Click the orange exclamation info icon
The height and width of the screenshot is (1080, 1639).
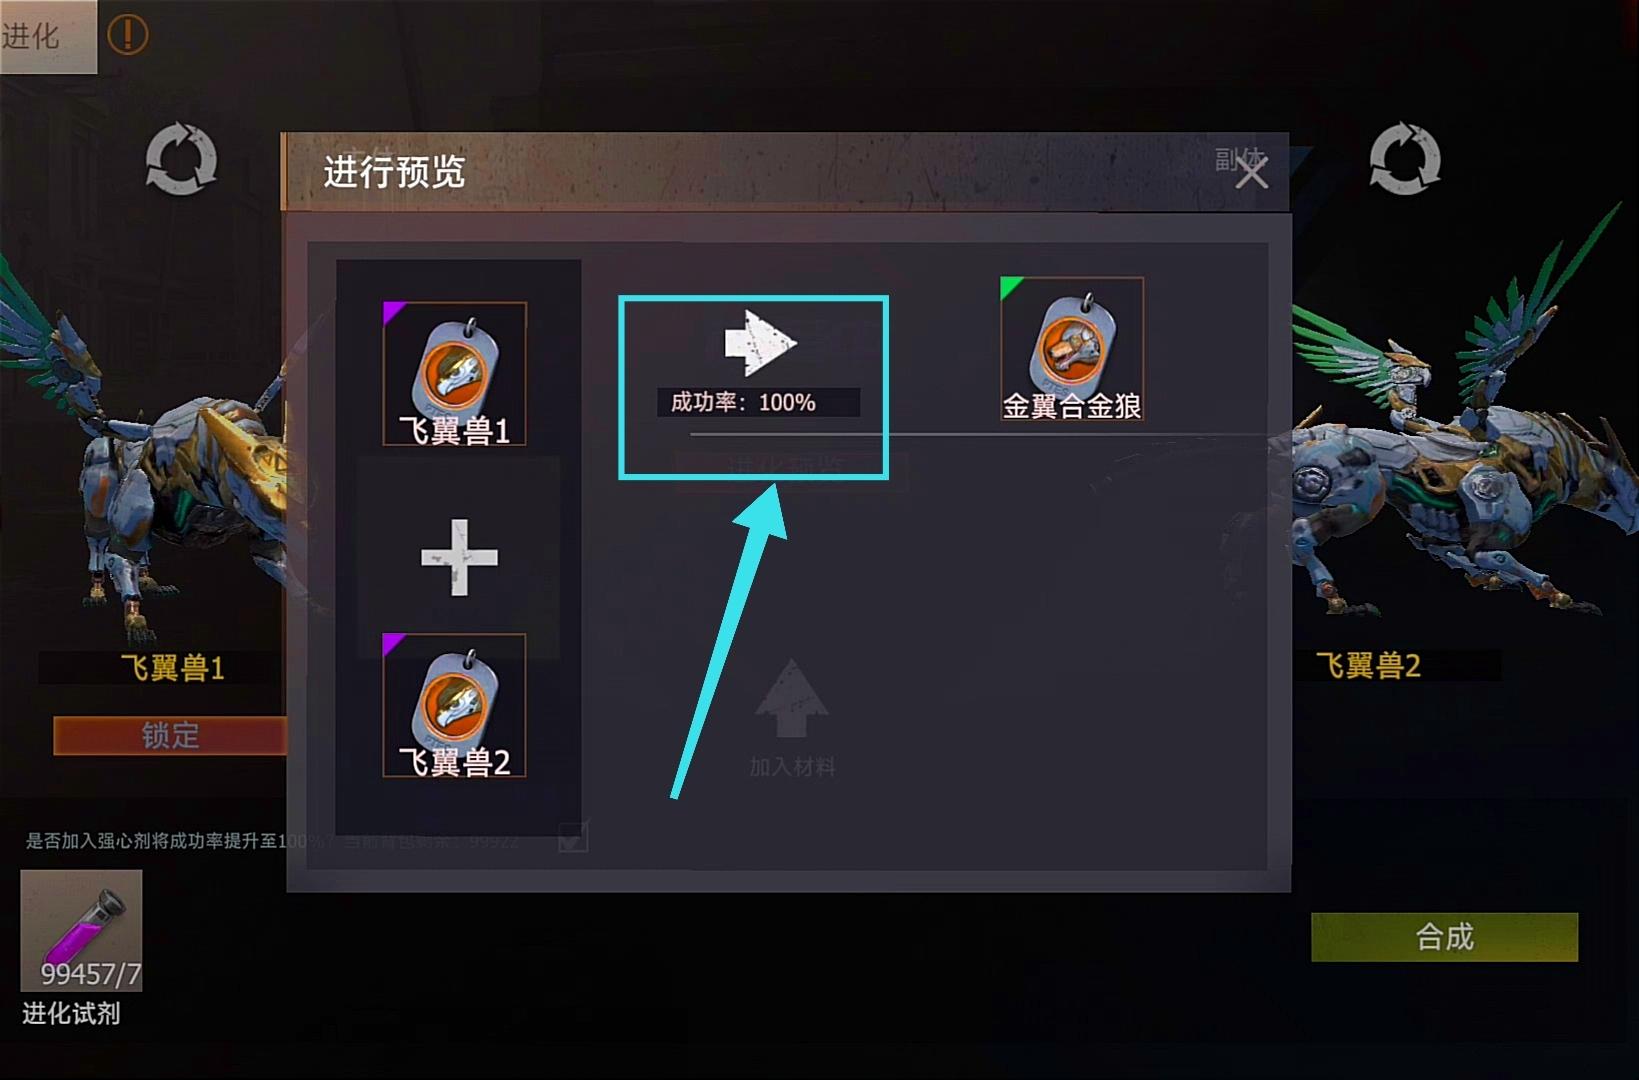point(127,35)
